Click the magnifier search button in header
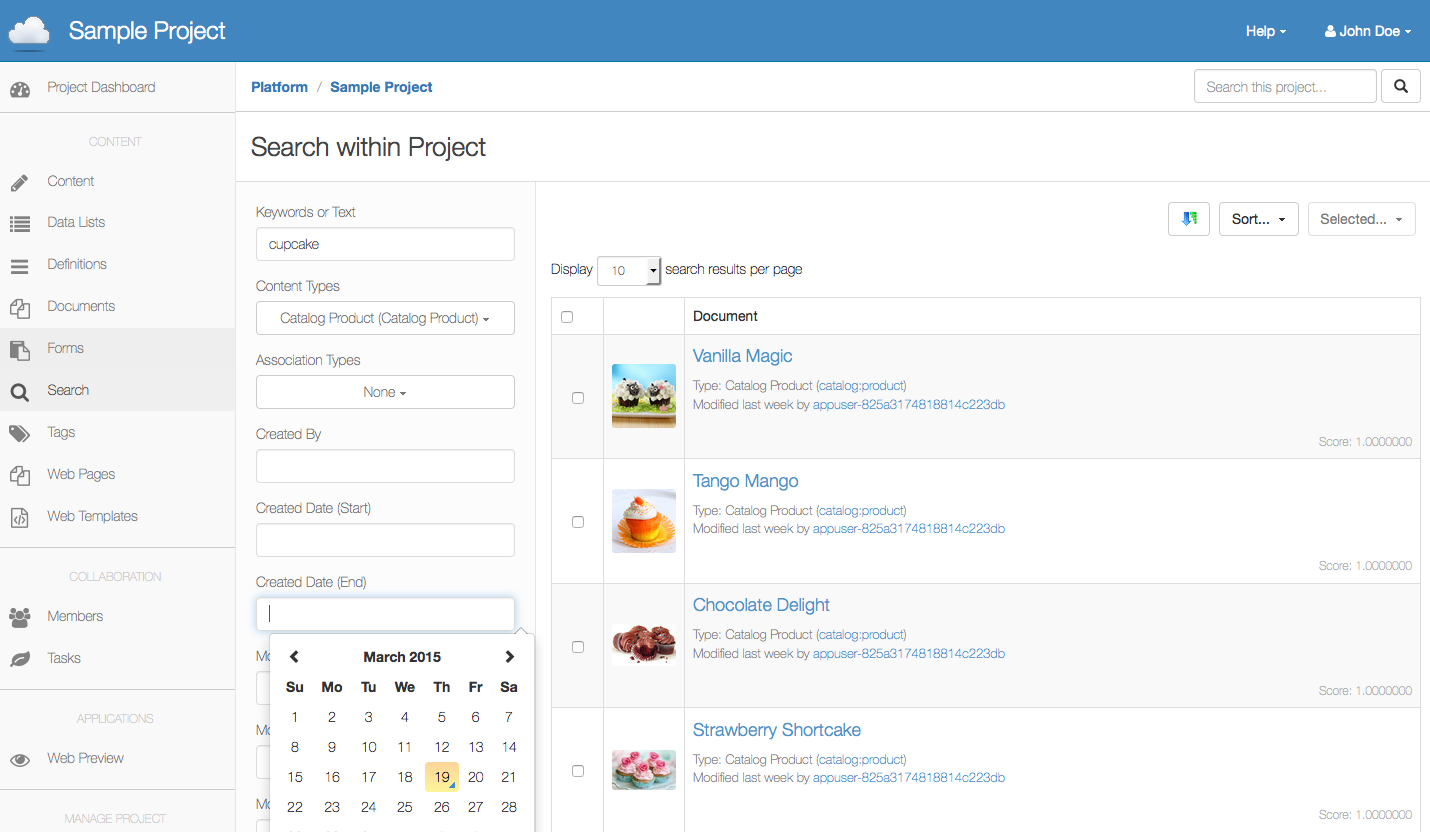 click(x=1401, y=87)
